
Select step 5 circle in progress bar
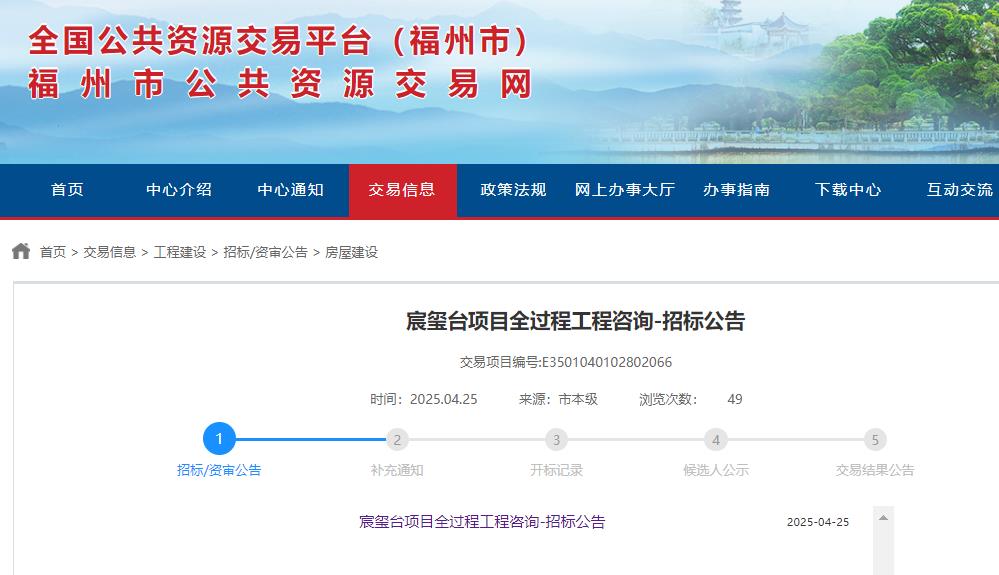[x=875, y=439]
